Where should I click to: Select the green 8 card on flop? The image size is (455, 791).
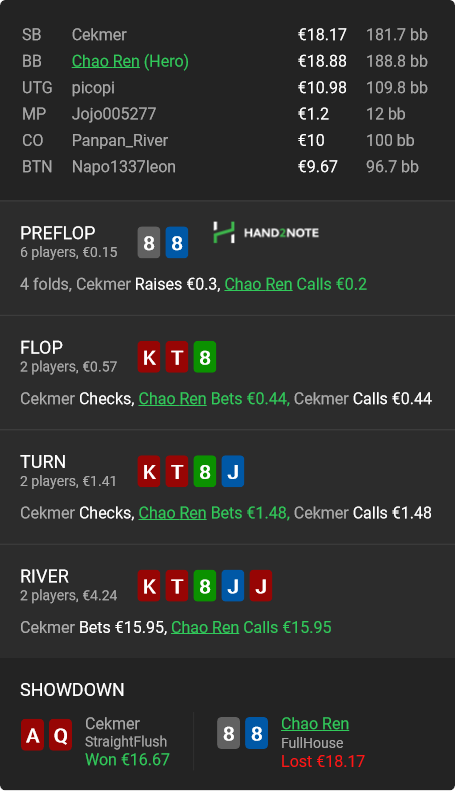coord(205,357)
